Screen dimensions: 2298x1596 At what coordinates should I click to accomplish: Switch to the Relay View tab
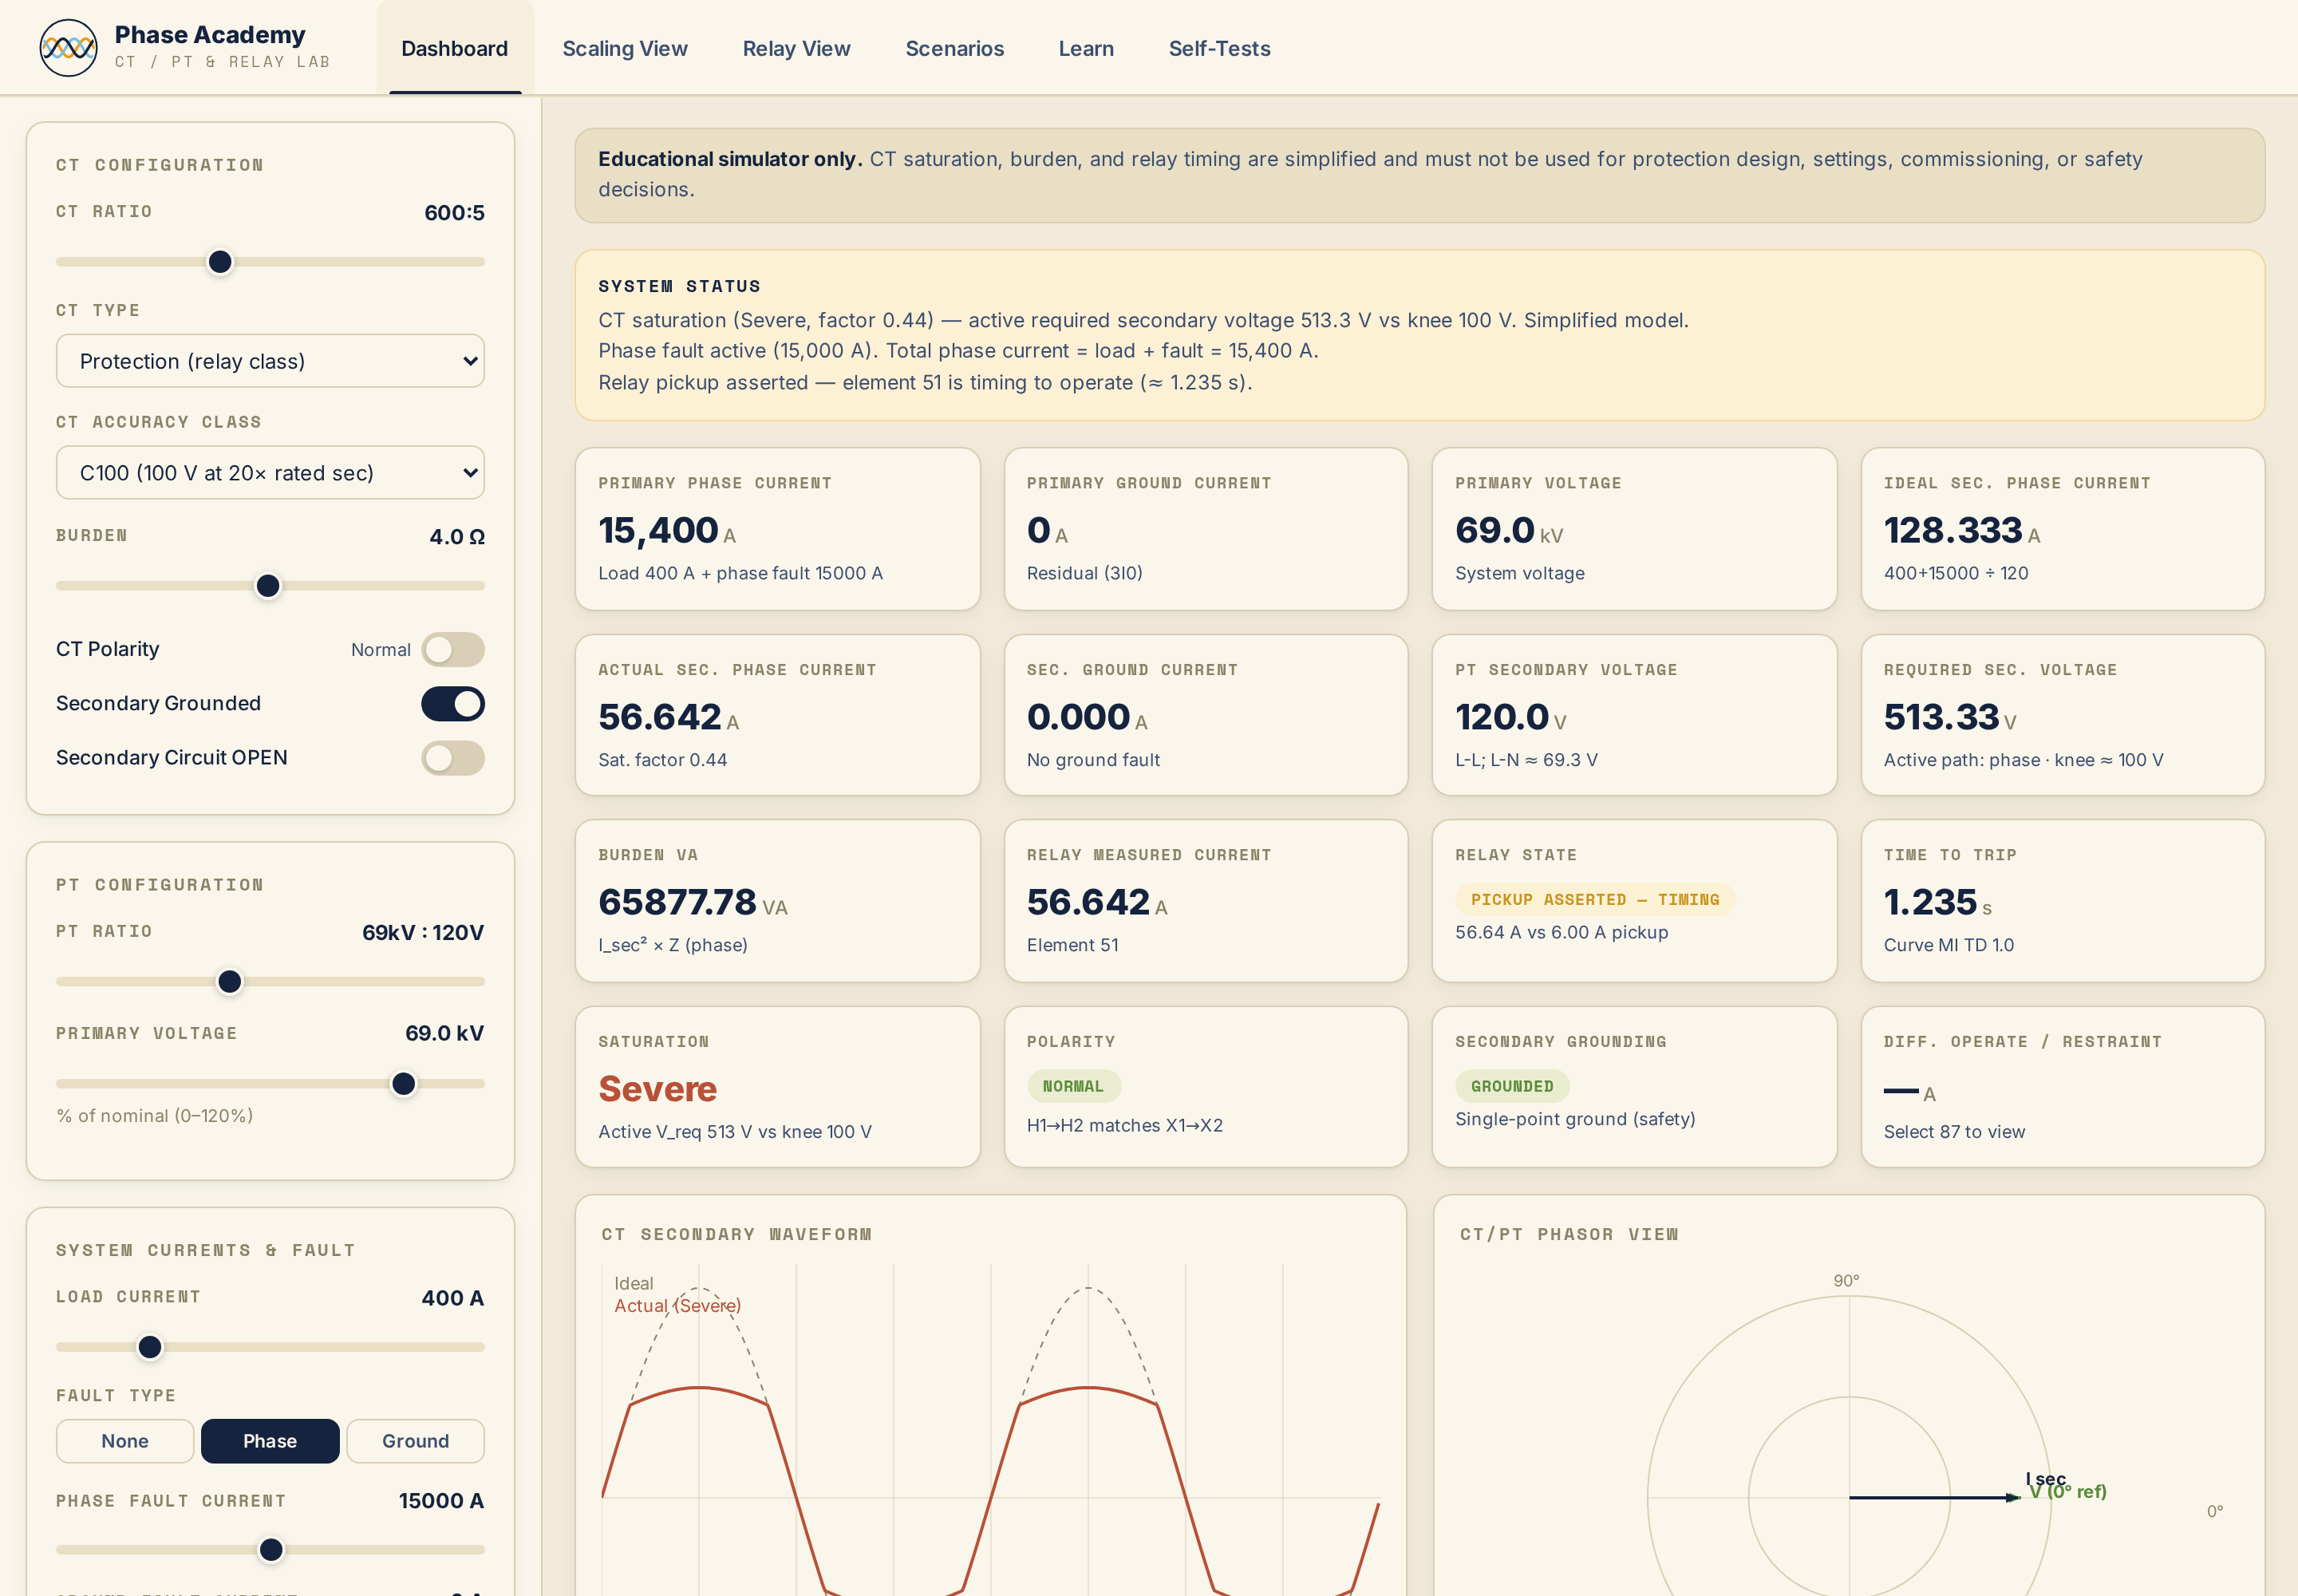pyautogui.click(x=796, y=48)
